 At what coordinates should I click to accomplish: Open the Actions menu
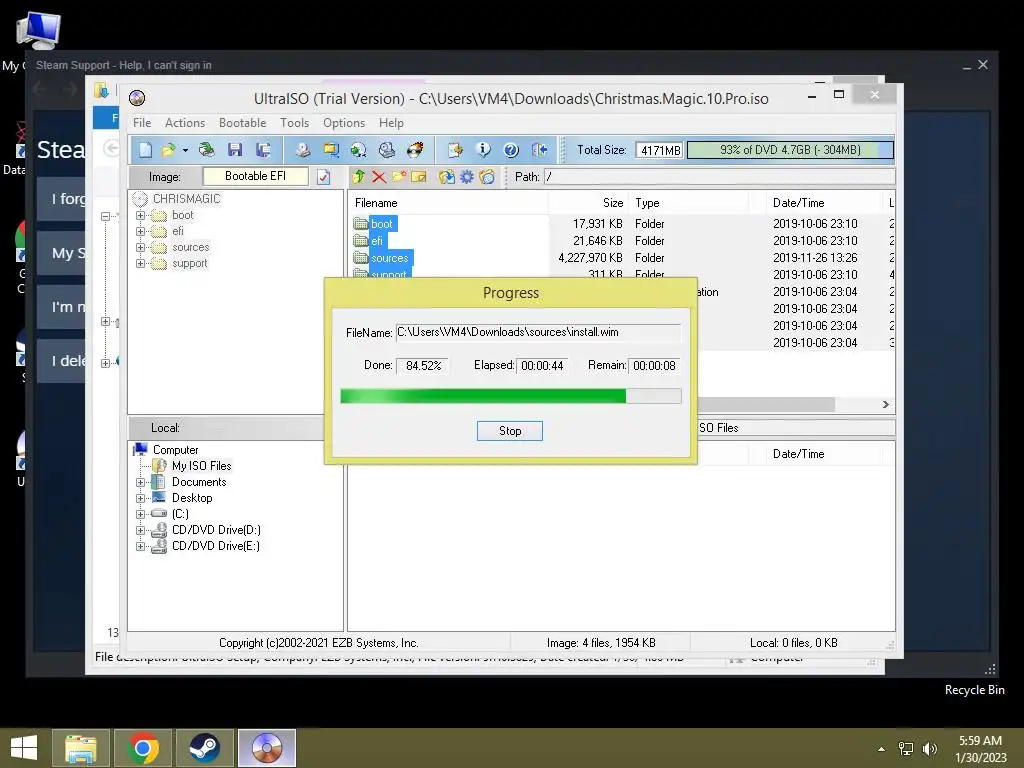click(x=185, y=123)
